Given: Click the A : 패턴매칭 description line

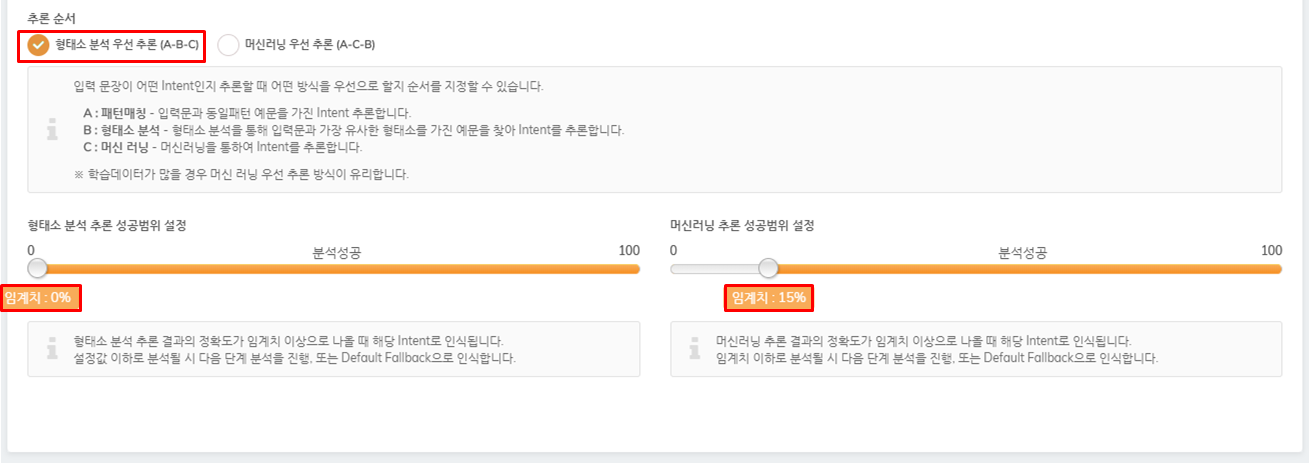Looking at the screenshot, I should (x=247, y=113).
